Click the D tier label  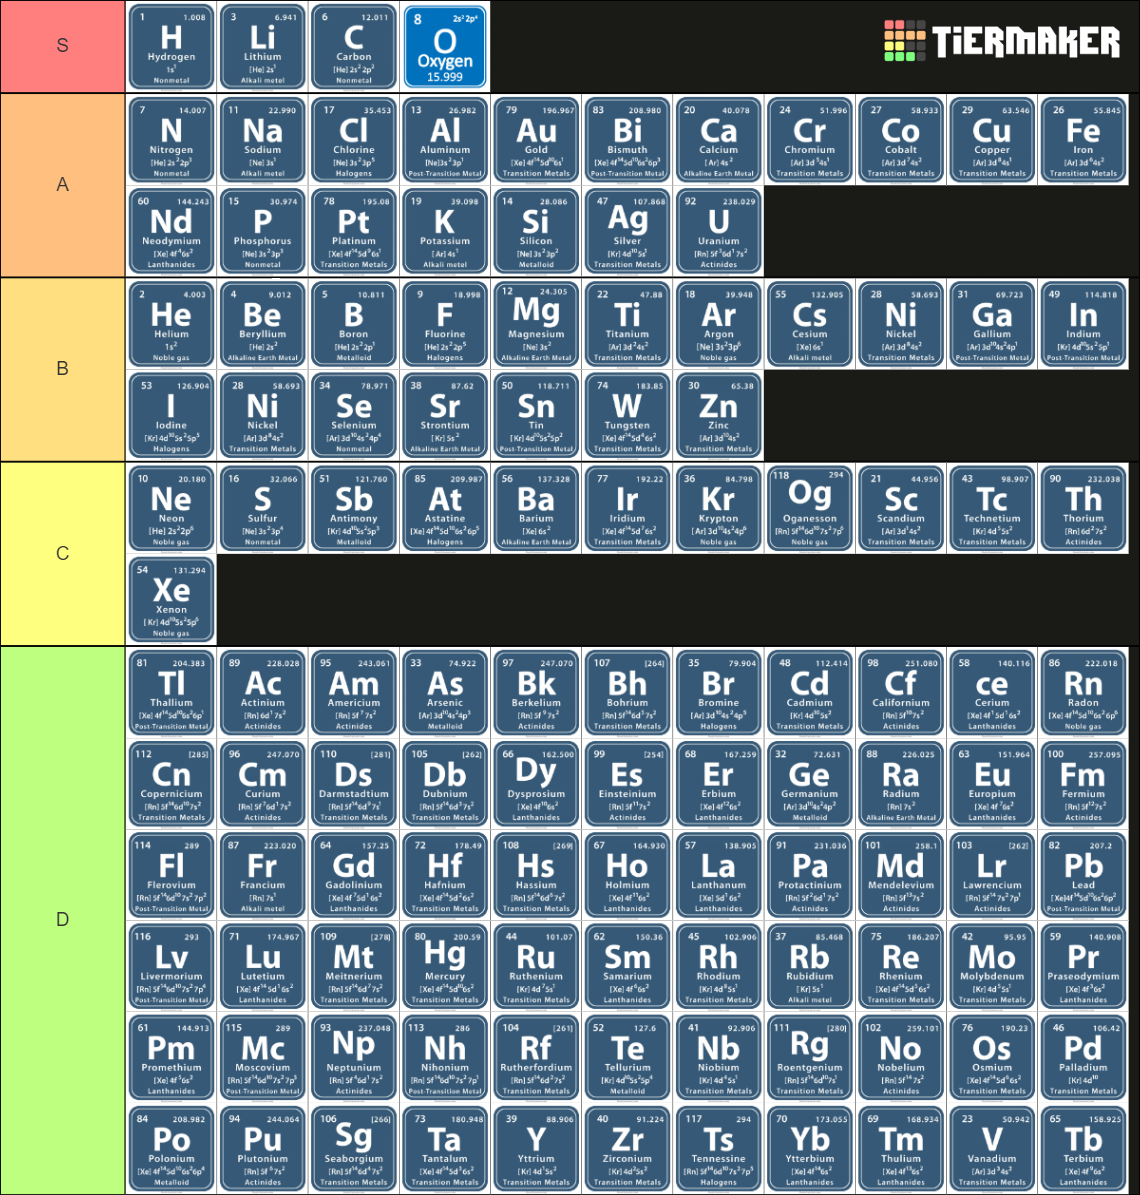[x=62, y=918]
